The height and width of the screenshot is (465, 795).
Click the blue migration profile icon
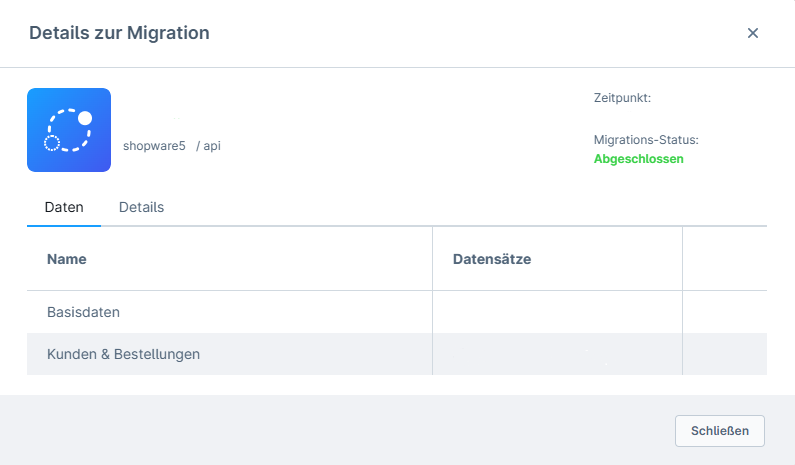point(69,130)
